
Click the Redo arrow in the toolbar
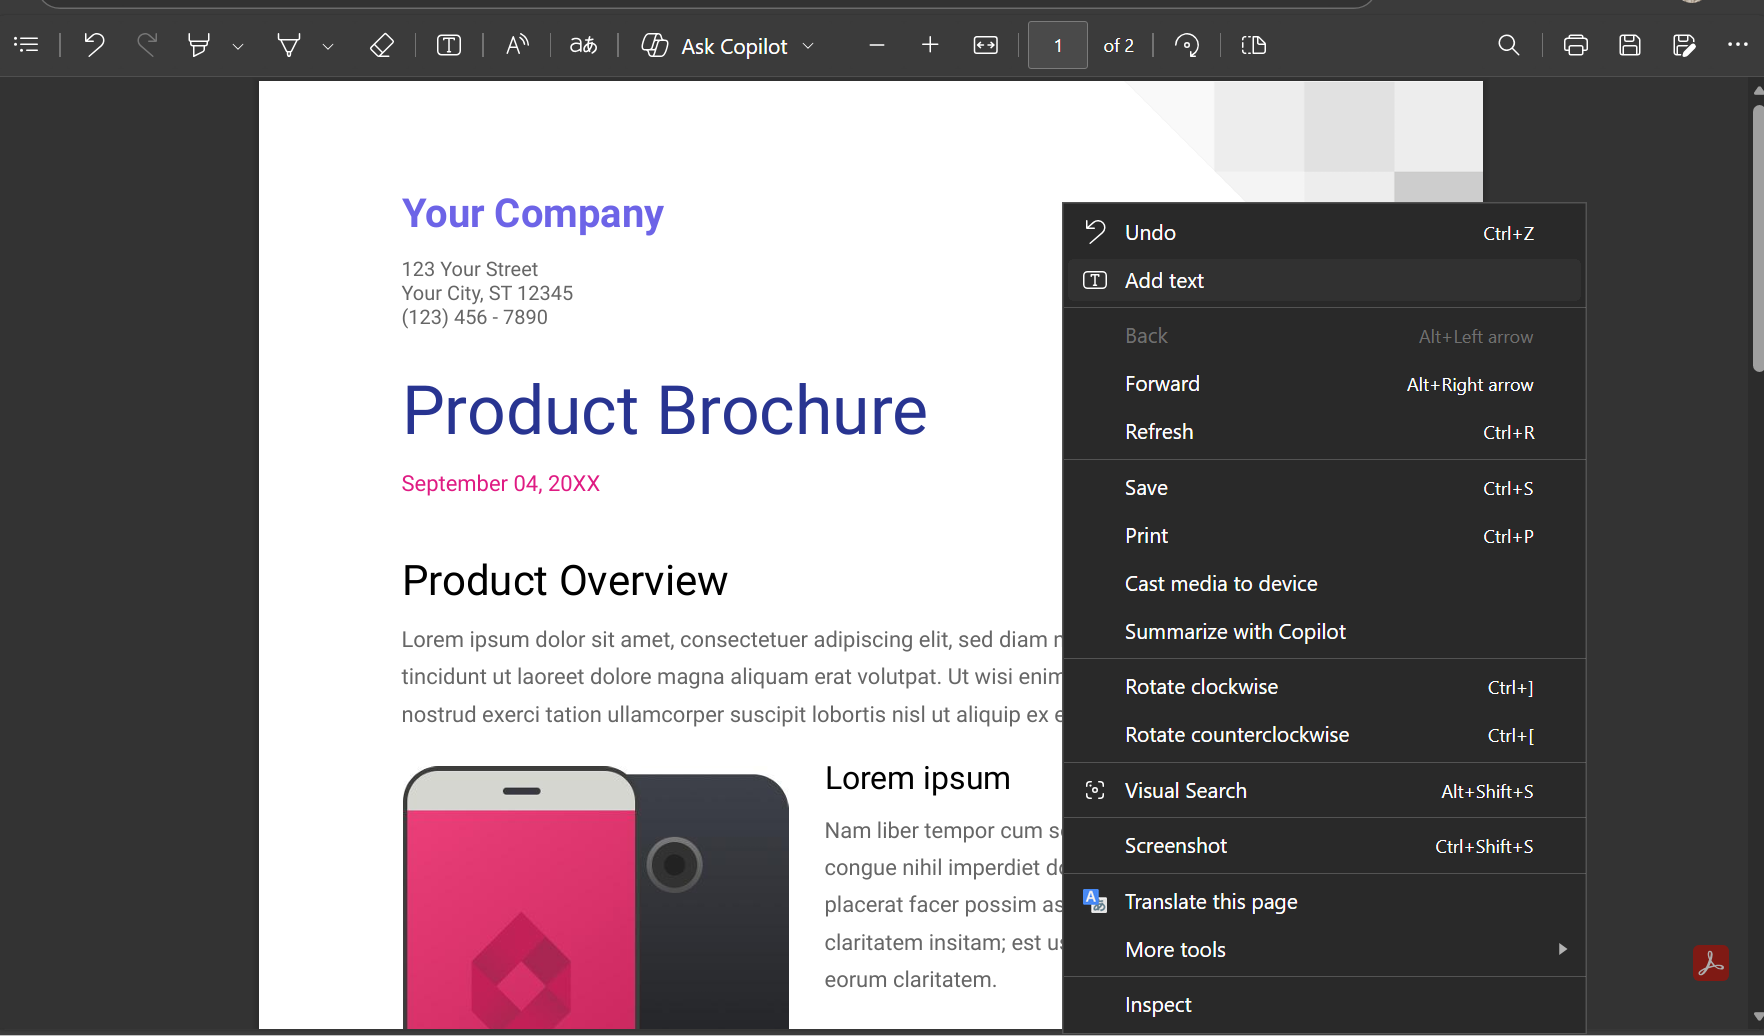click(147, 45)
